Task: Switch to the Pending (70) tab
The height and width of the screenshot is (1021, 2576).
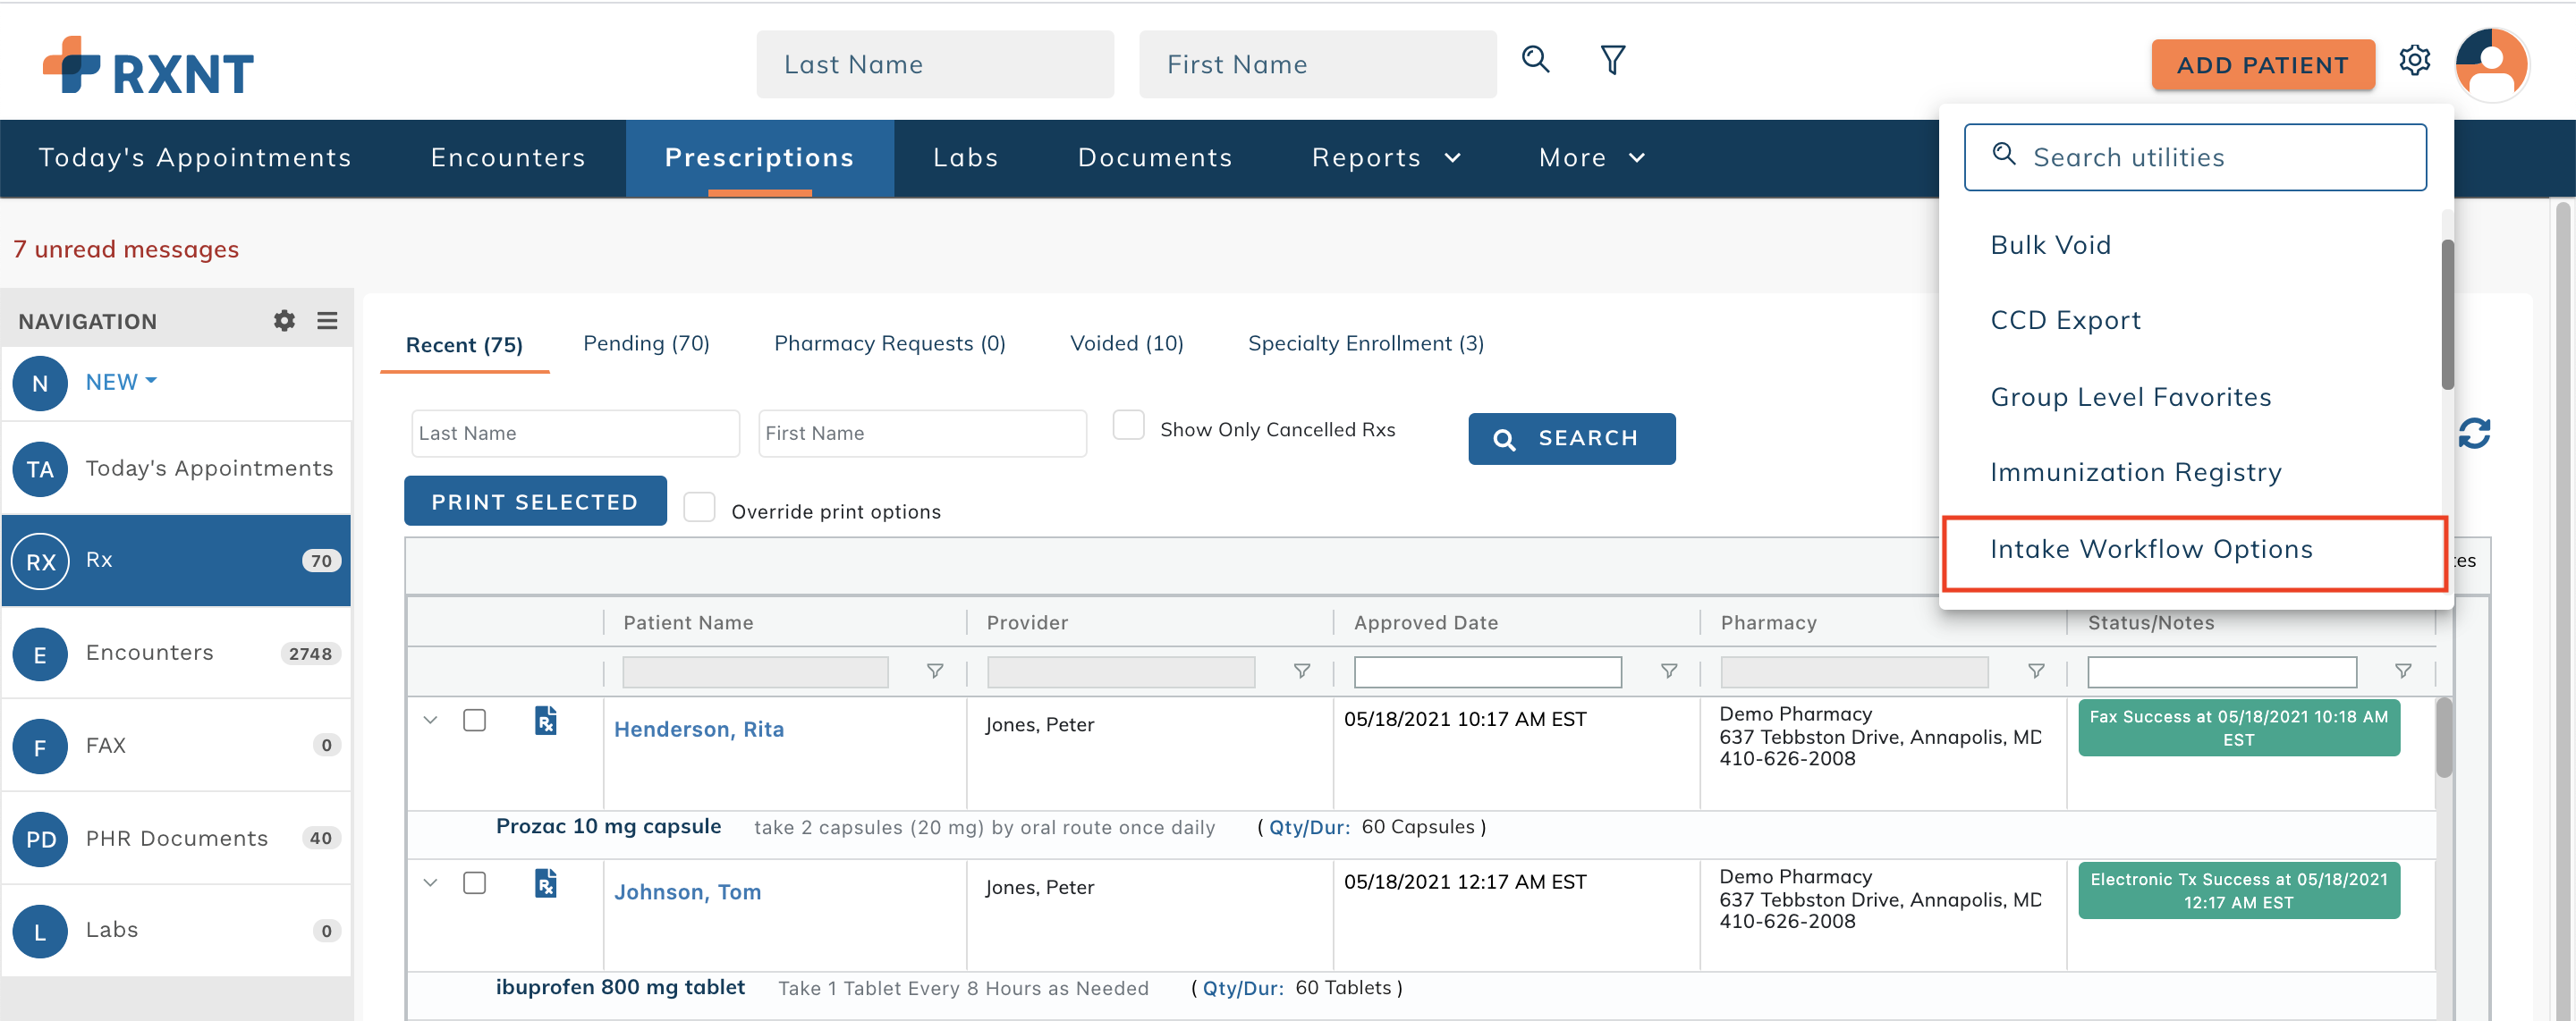Action: (646, 343)
